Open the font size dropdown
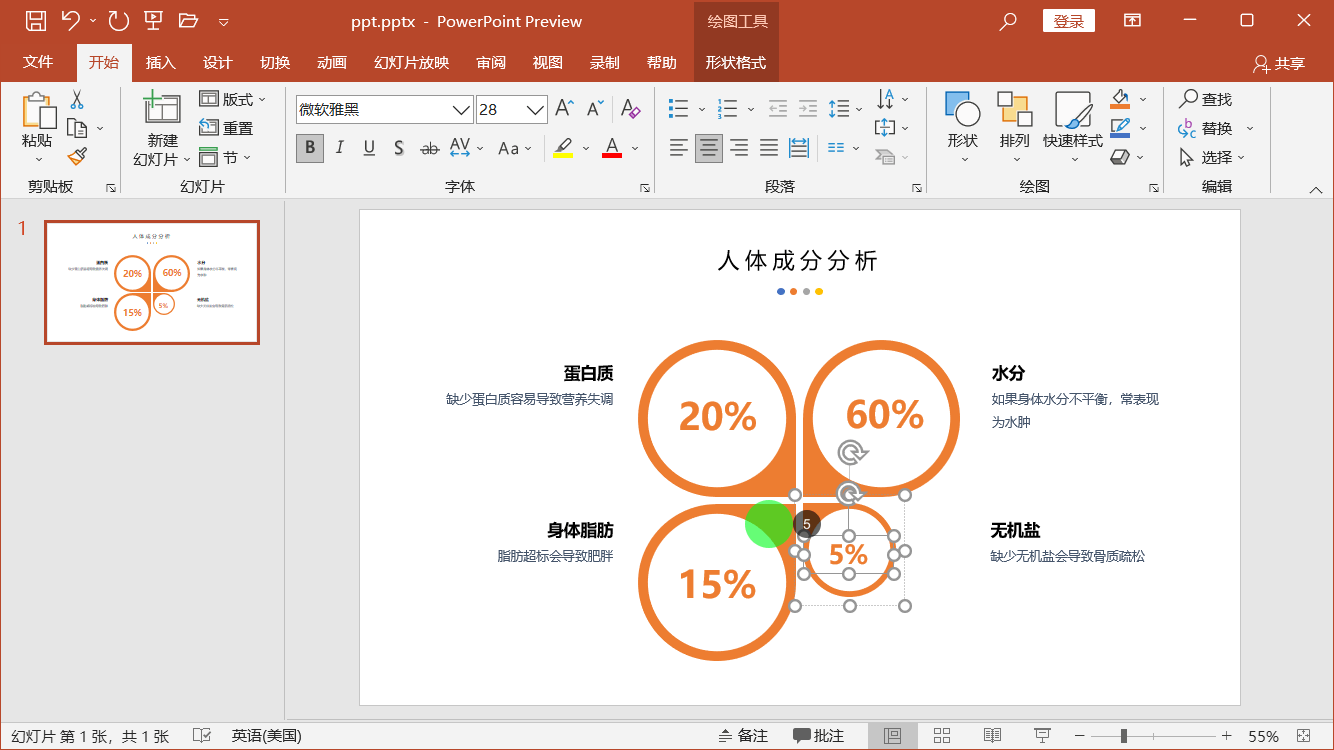 534,110
